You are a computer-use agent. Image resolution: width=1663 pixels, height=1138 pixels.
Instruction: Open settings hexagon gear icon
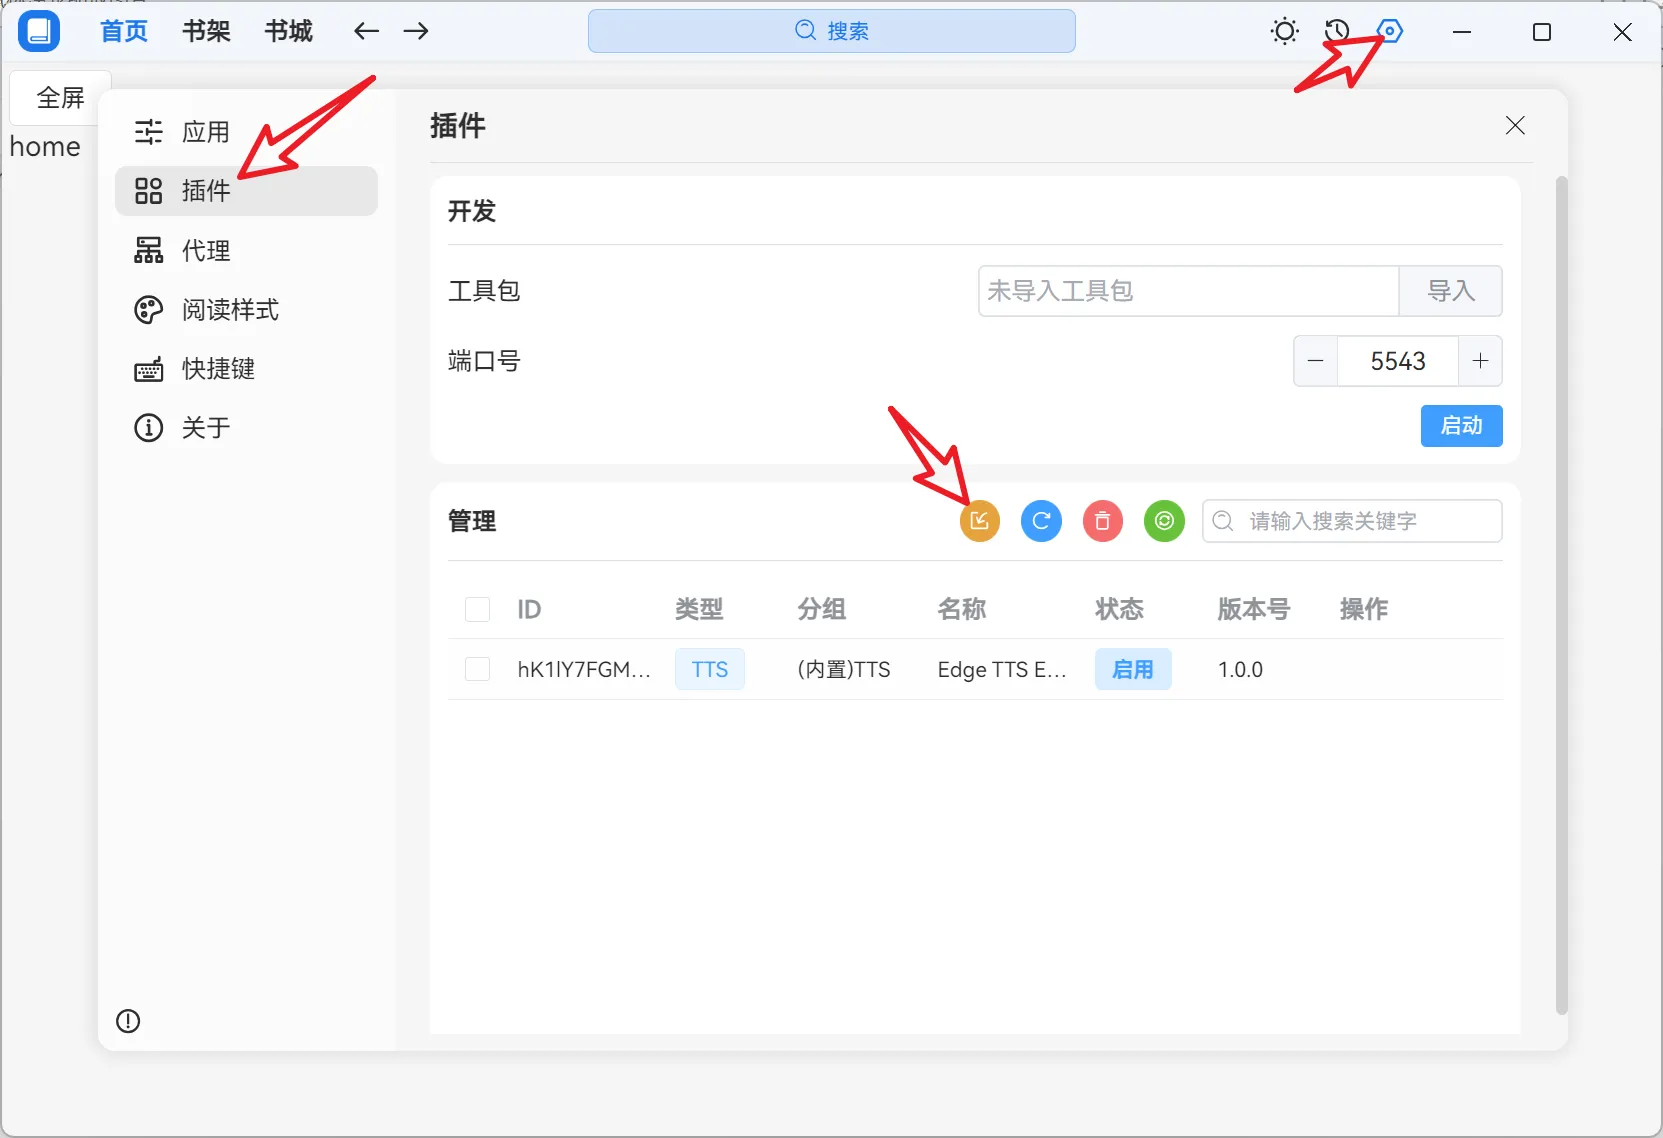[1390, 31]
